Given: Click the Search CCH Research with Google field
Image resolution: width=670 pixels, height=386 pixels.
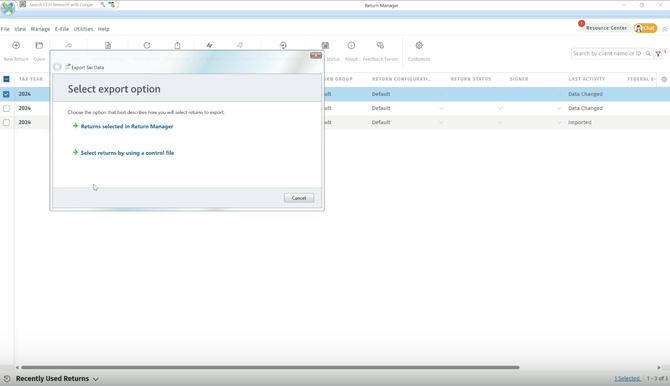Looking at the screenshot, I should (x=62, y=4).
